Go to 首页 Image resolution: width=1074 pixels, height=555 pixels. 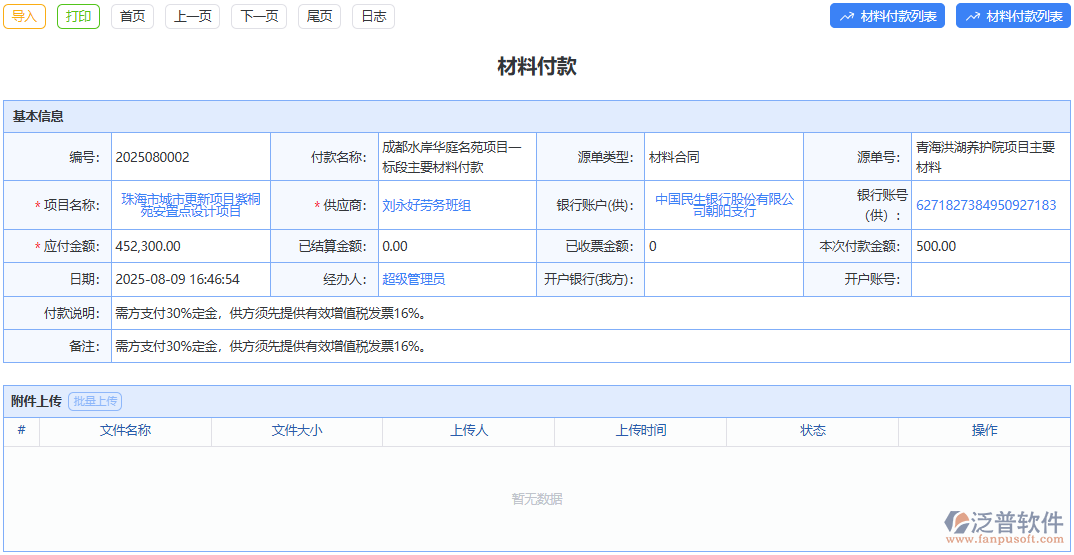coord(132,16)
